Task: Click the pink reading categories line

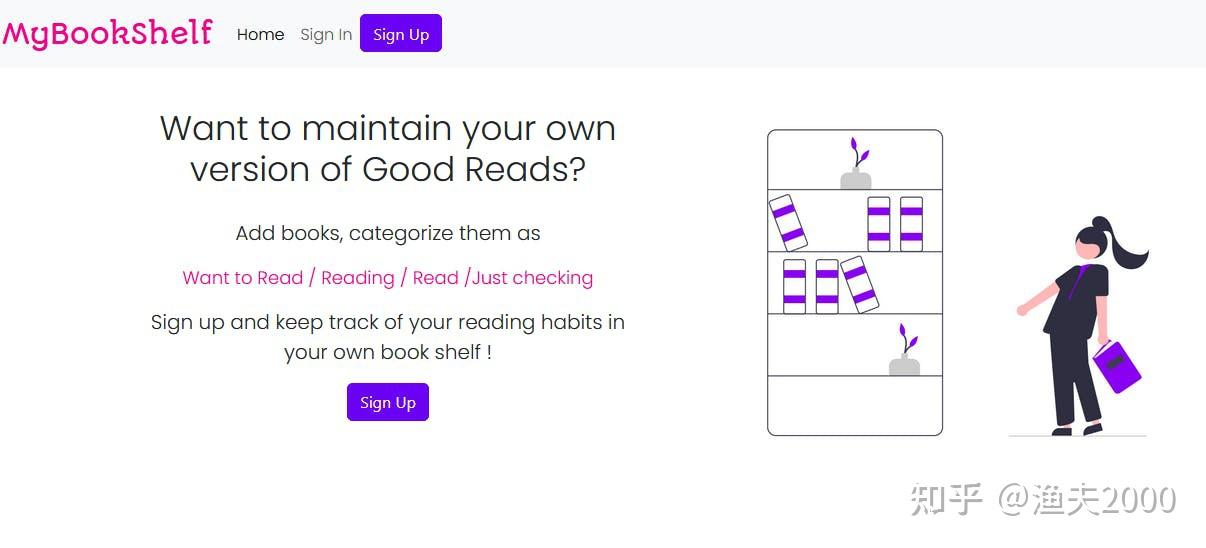Action: 388,278
